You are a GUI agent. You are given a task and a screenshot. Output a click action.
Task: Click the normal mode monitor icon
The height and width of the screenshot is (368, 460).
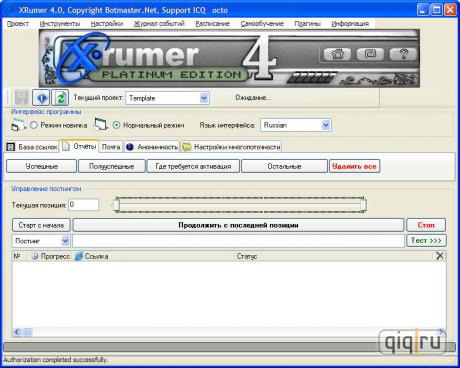[100, 124]
